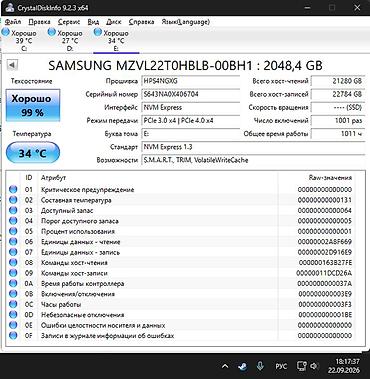The image size is (370, 379).
Task: Click status icon for Единицы данных - запись
Action: click(13, 252)
